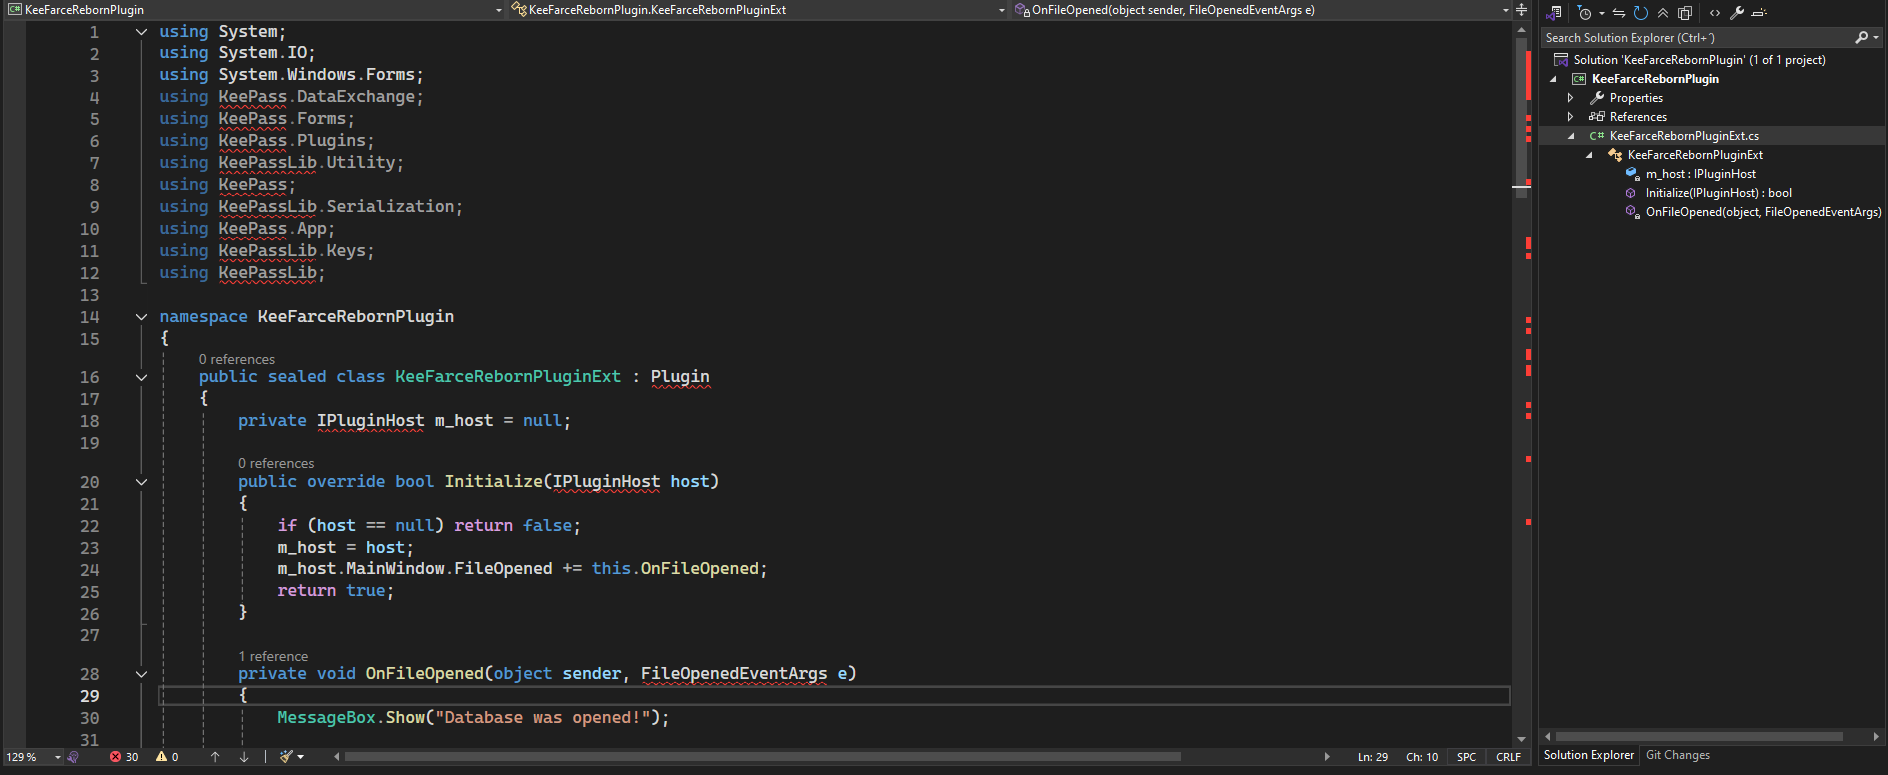The width and height of the screenshot is (1888, 775).
Task: Click the References node icon
Action: point(1597,117)
